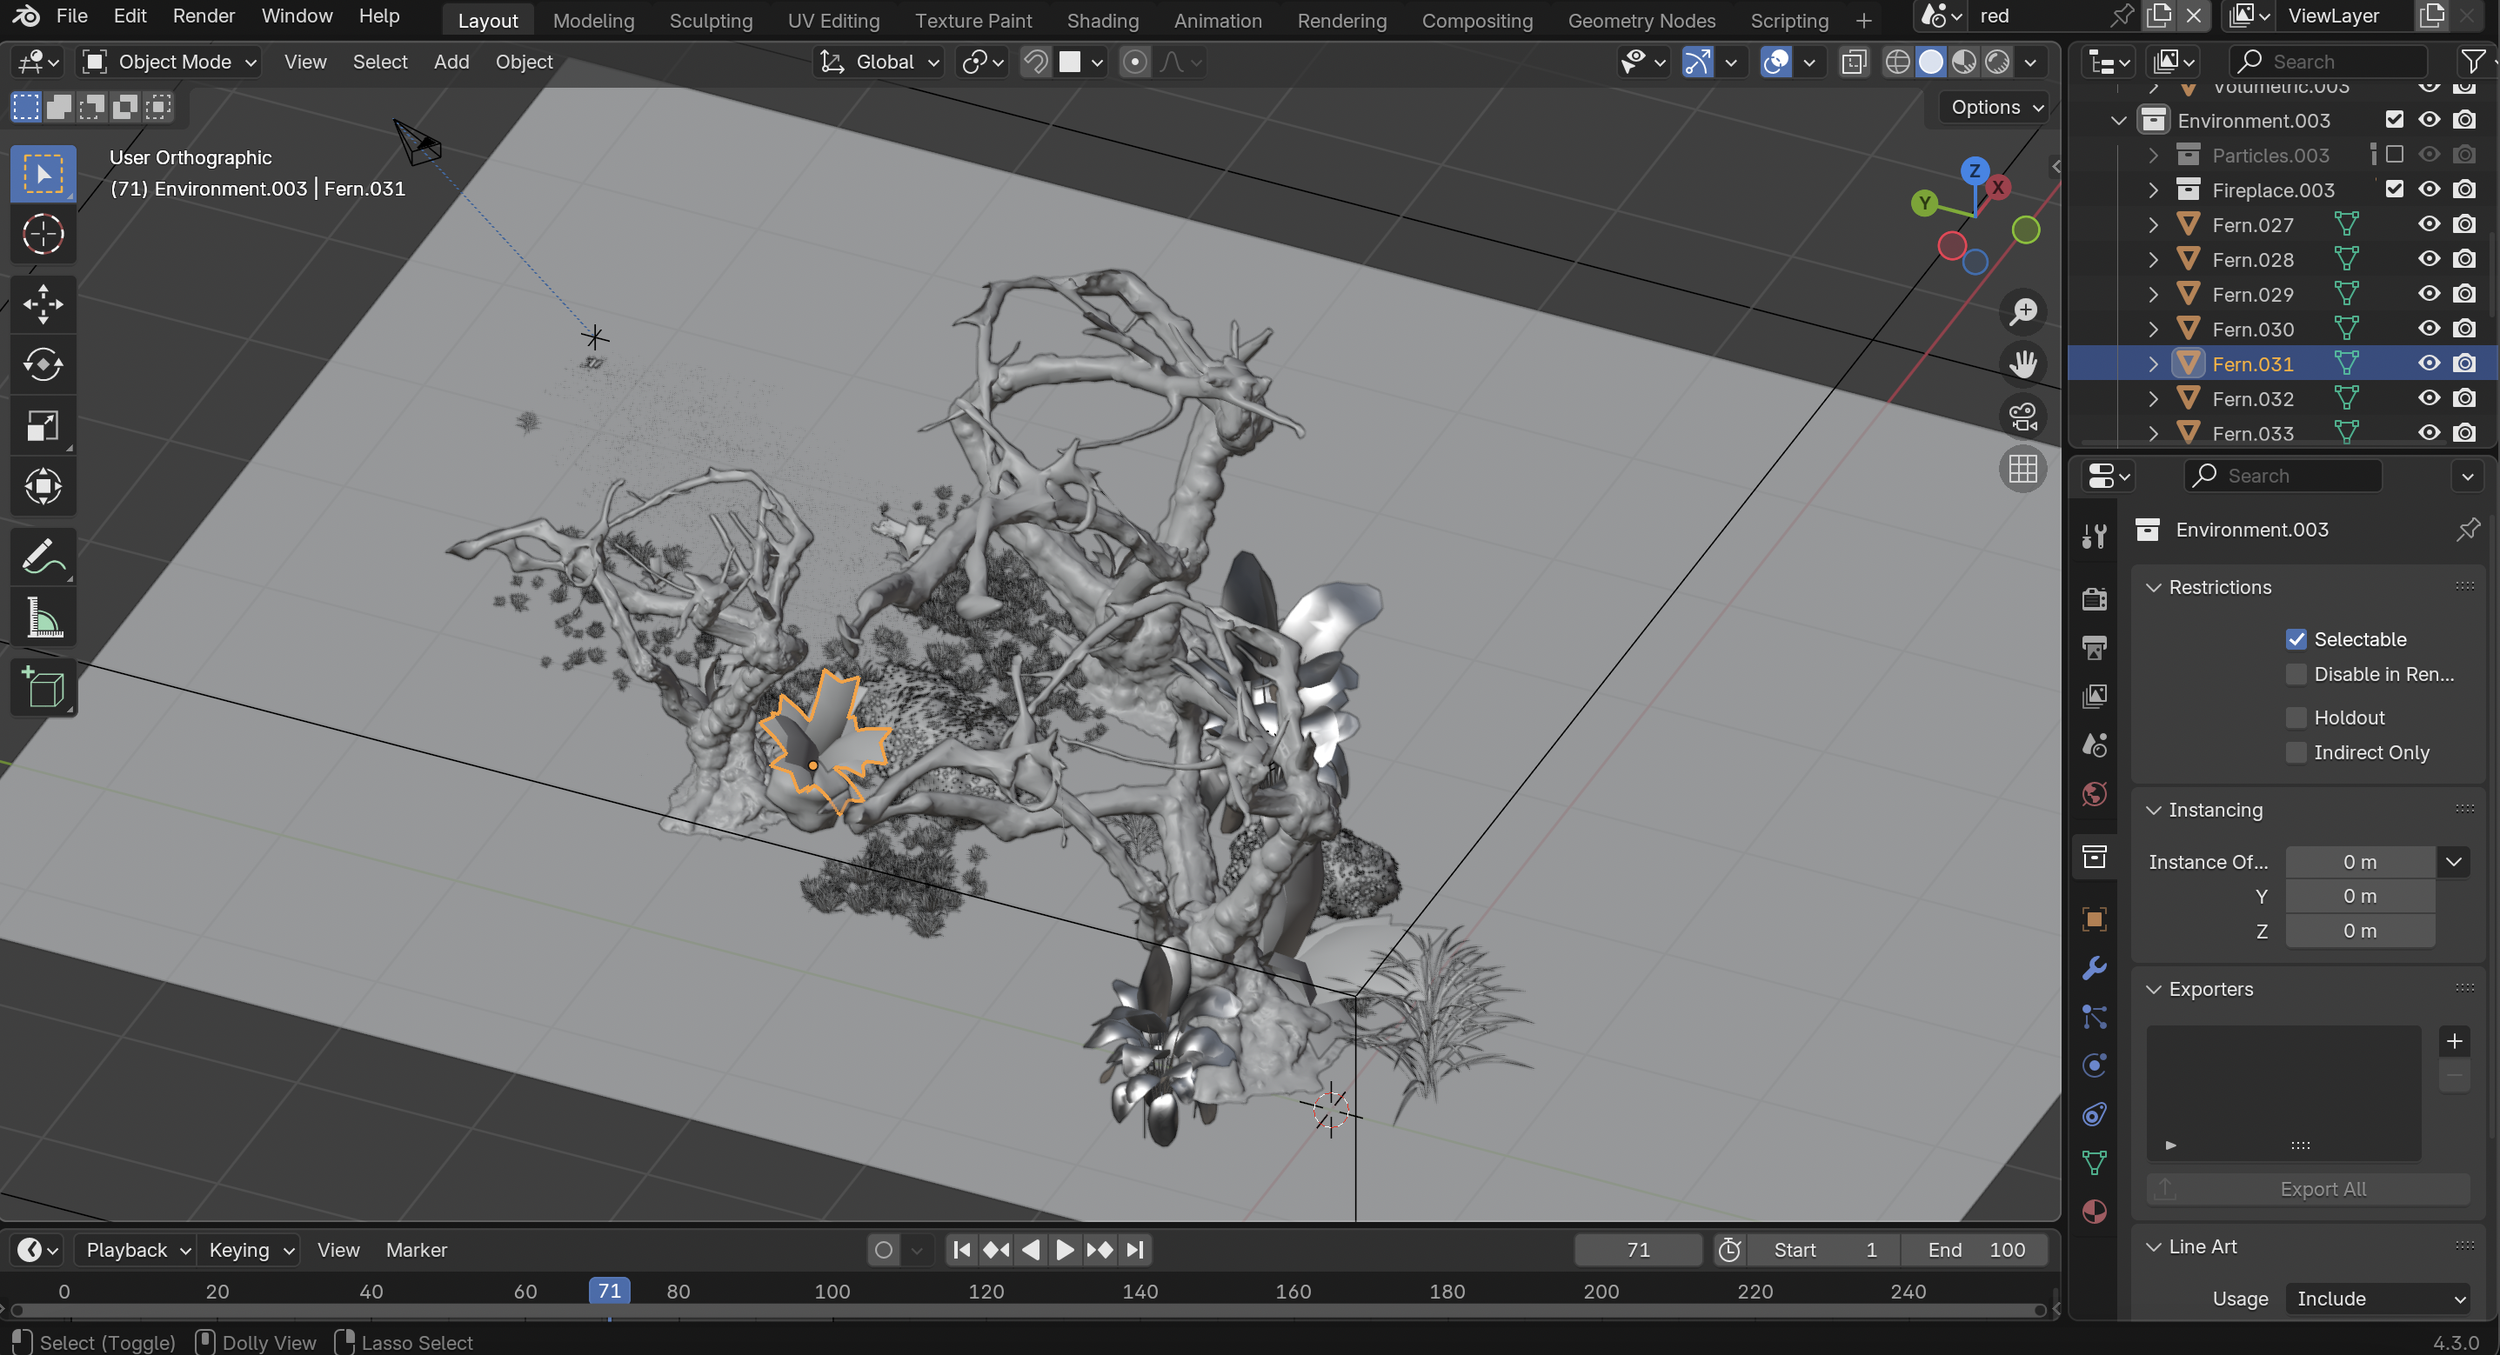Click the pan view hand icon
The image size is (2500, 1355).
[x=2023, y=364]
